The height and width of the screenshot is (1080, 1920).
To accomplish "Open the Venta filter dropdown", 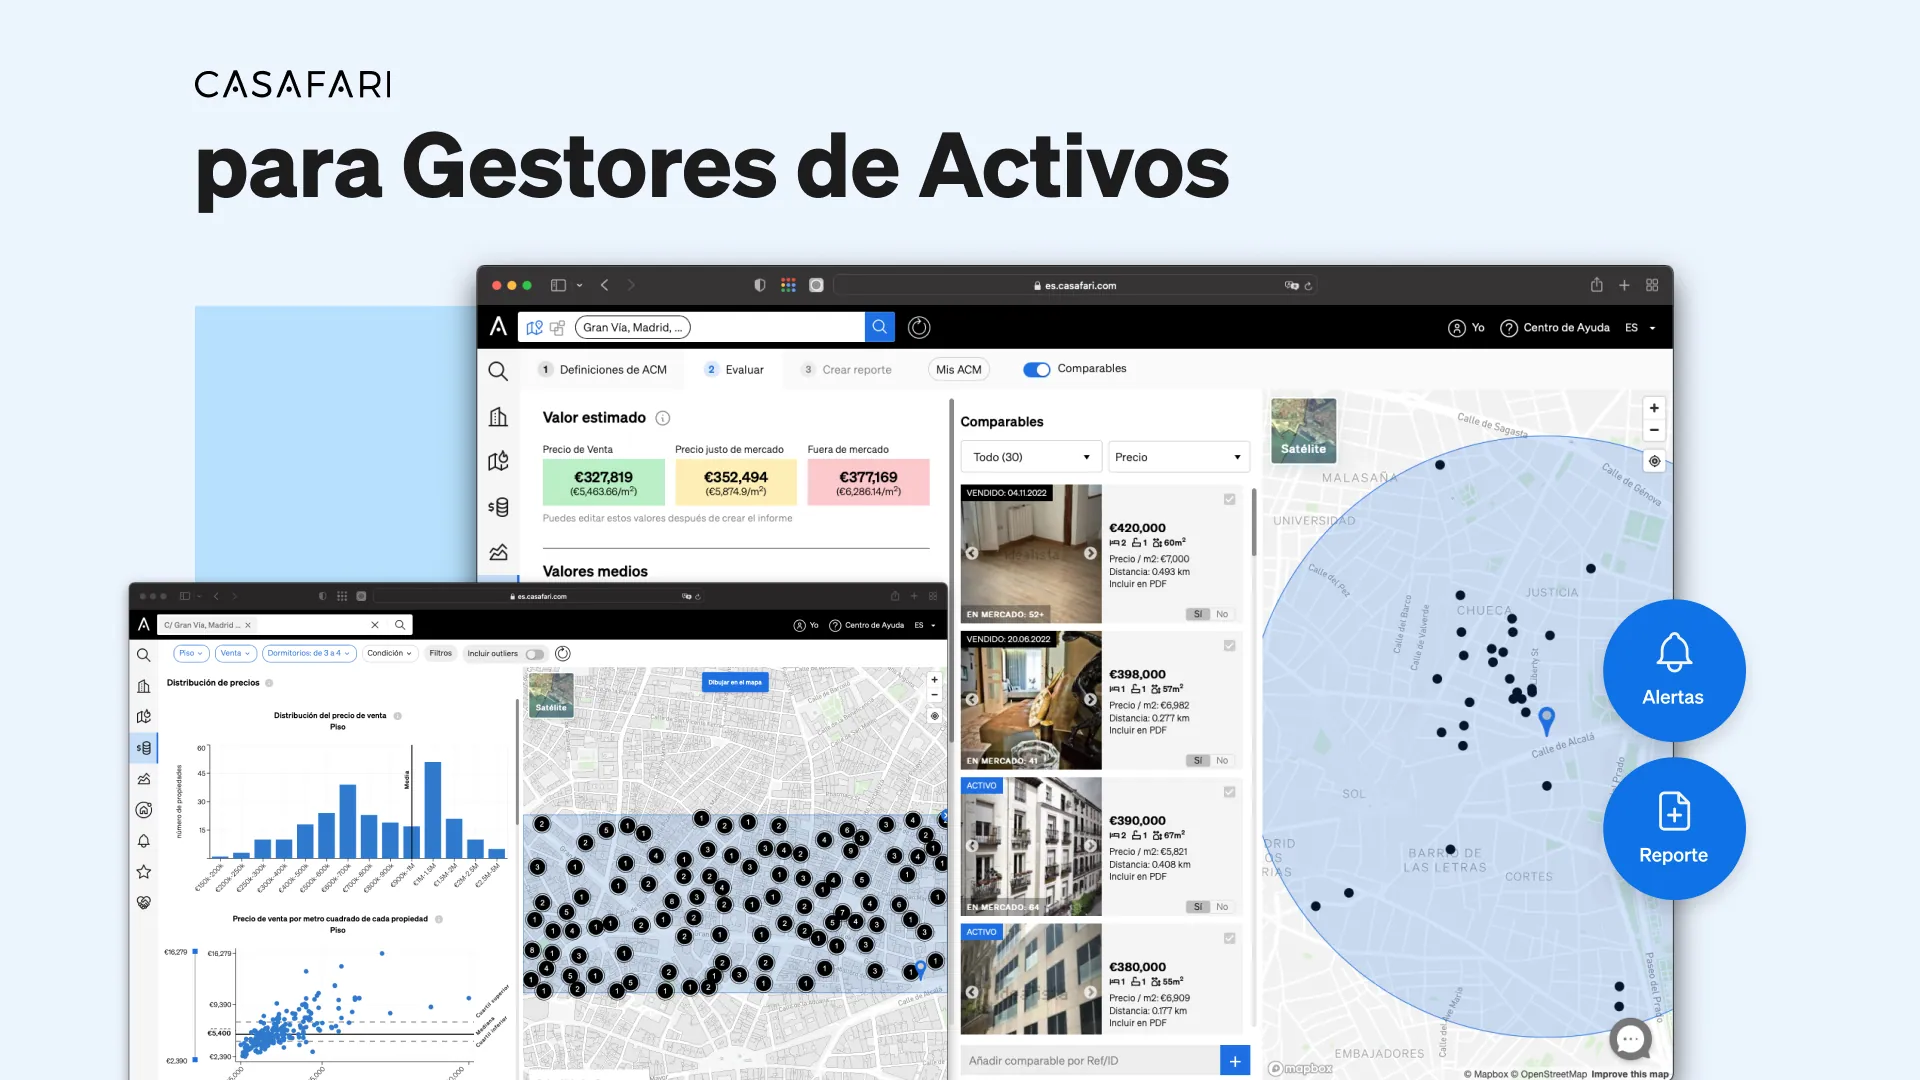I will [235, 653].
